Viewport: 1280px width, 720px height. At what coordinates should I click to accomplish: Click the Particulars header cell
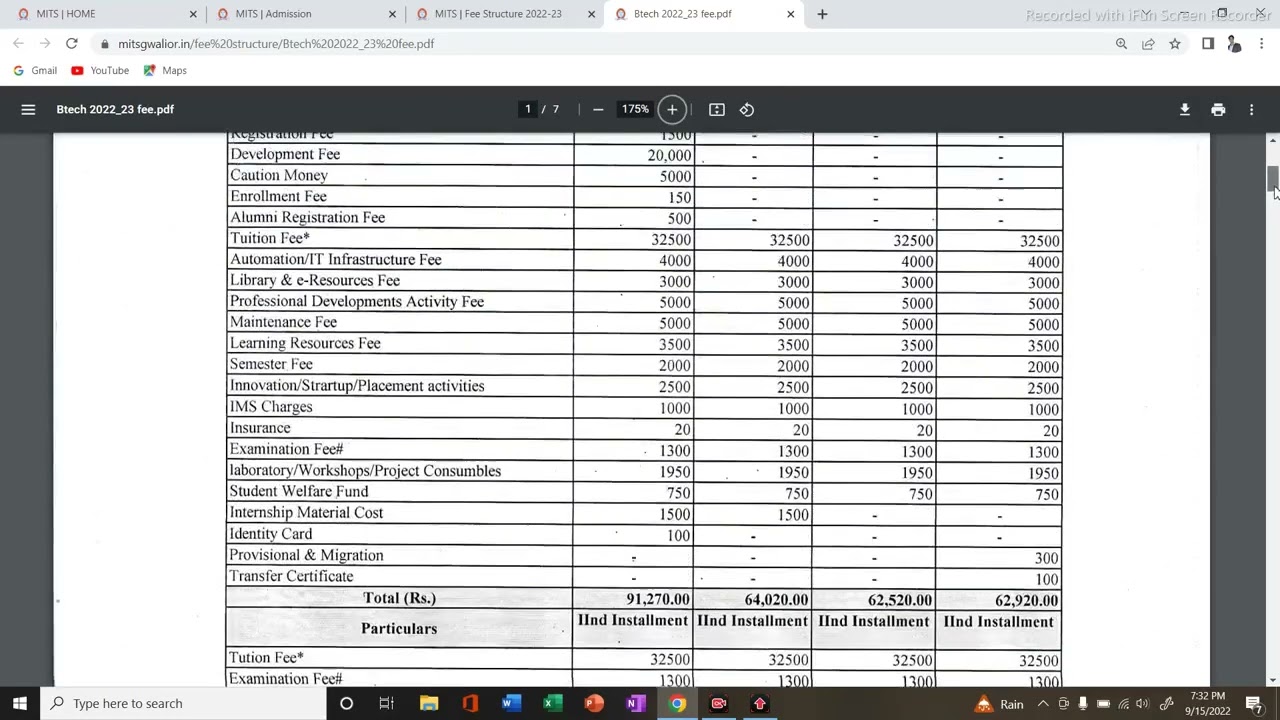pyautogui.click(x=399, y=628)
